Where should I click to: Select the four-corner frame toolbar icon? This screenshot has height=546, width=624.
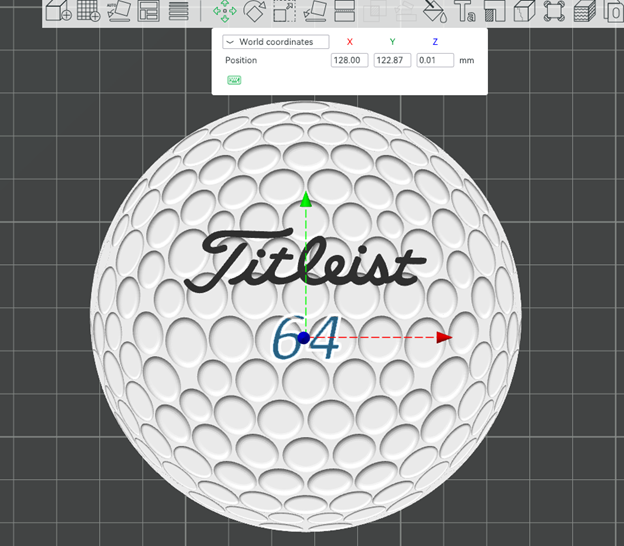coord(554,11)
